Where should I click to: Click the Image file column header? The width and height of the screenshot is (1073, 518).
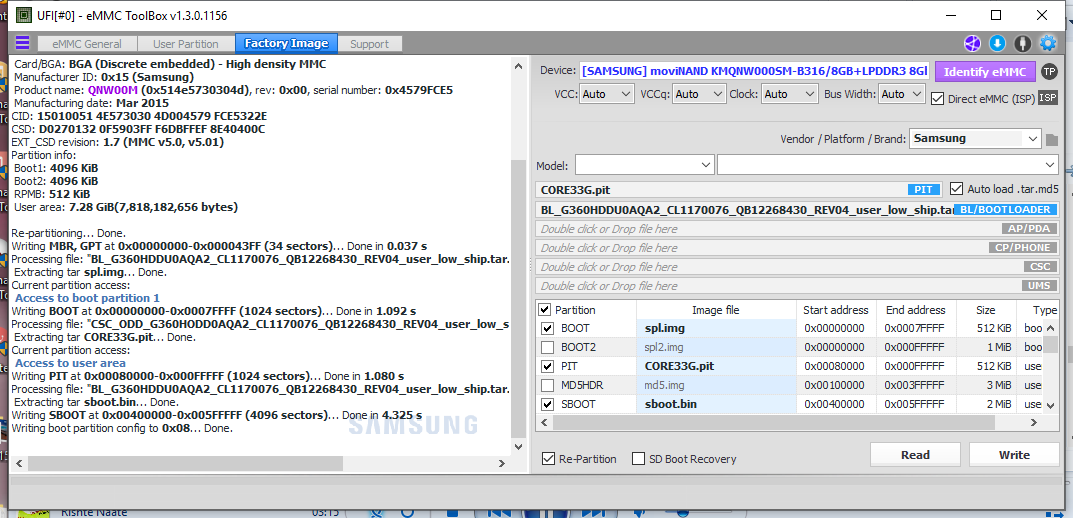(x=715, y=310)
